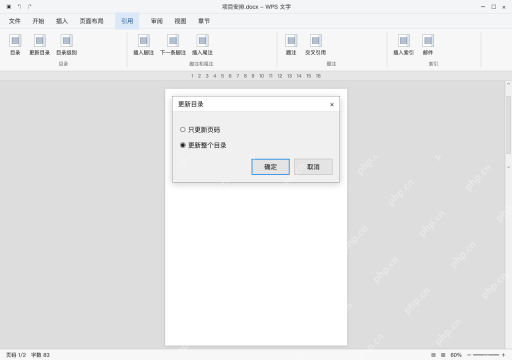Click the 邮件 ribbon icon
Screen dimensions: 512x360
coord(428,41)
